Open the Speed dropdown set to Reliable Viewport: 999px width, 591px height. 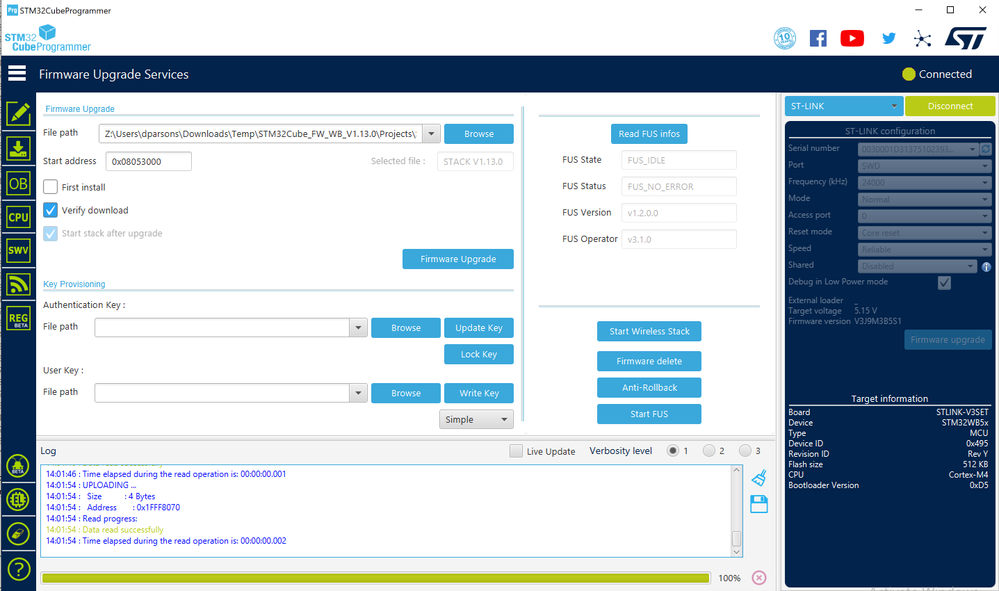click(x=924, y=249)
